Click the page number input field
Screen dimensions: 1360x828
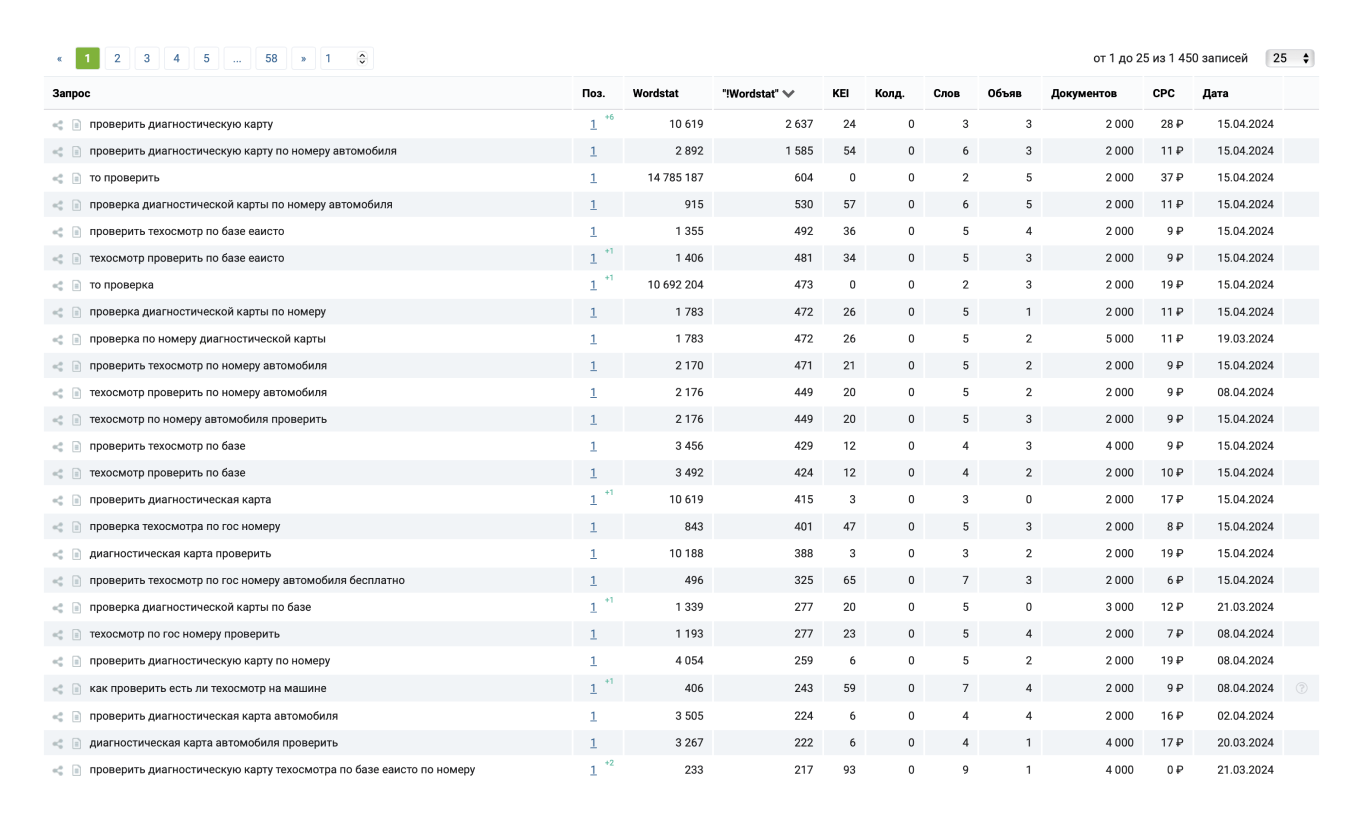pos(338,59)
